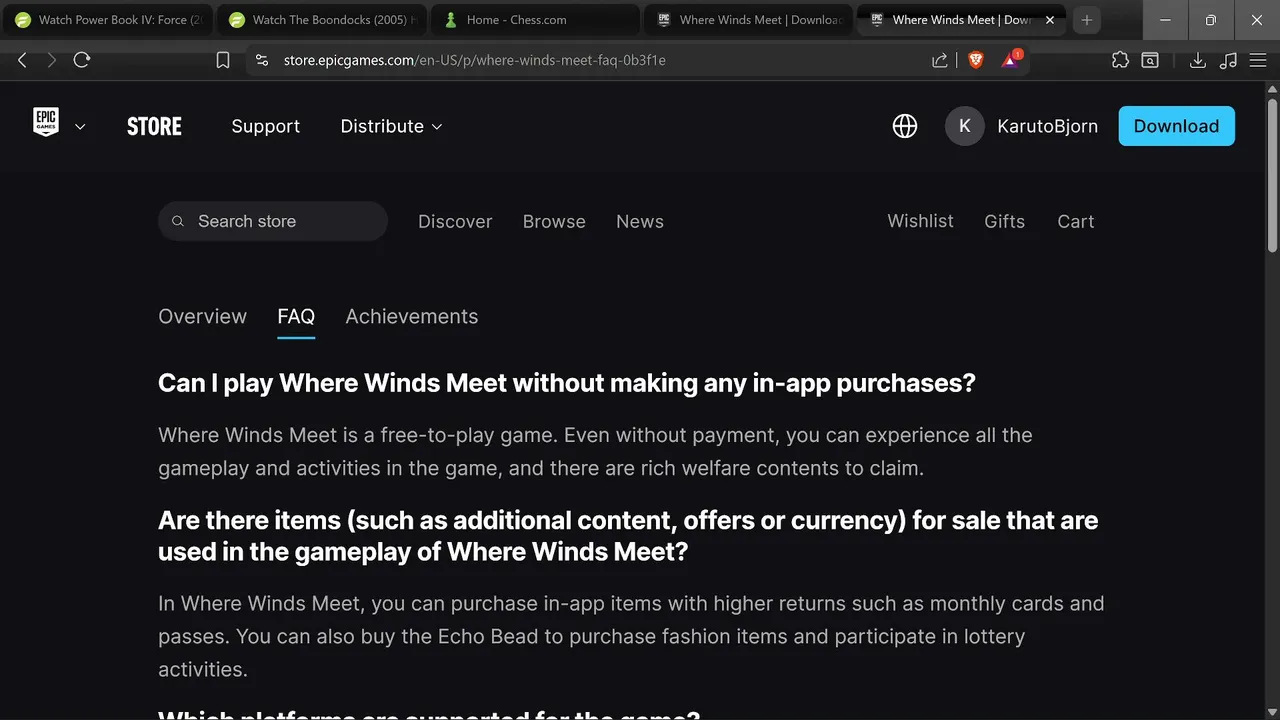
Task: Click the store.epicgames.com address bar URL
Action: click(474, 60)
